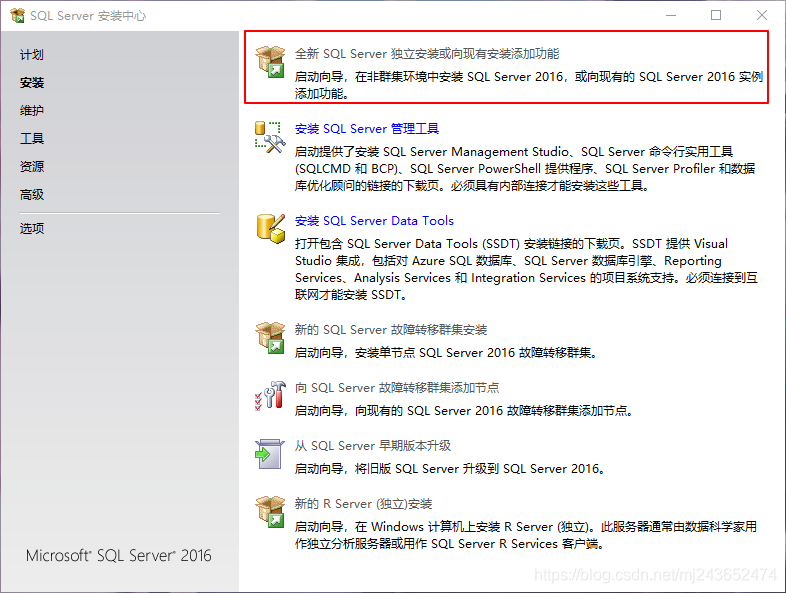
Task: Click the description 向现有的 SQL Server 2016 故障转移群集添加节点
Action: click(464, 411)
